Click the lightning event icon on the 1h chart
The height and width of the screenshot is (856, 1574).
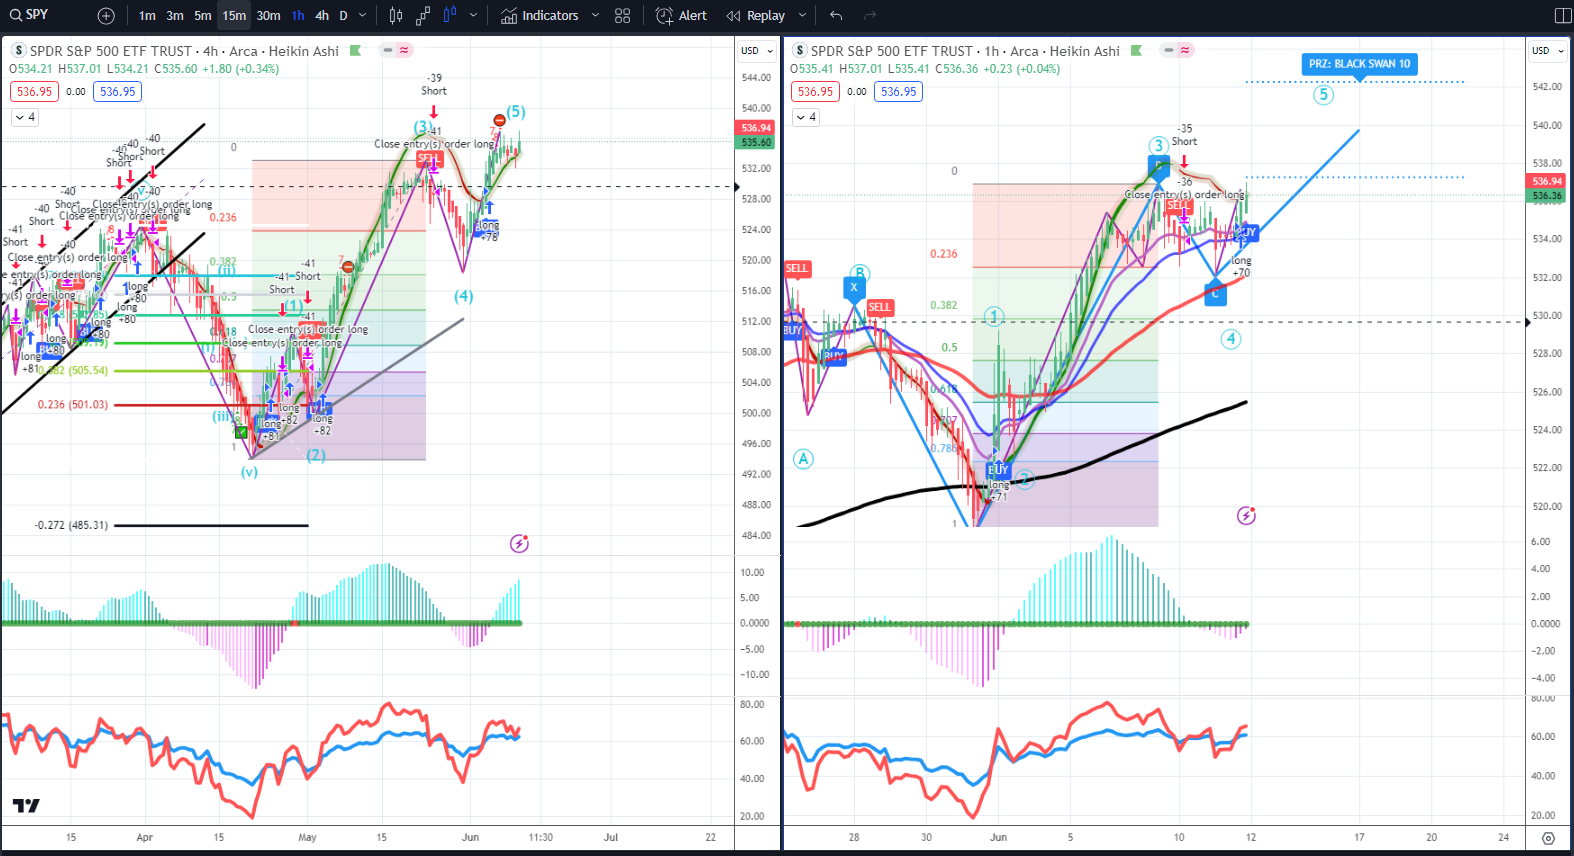click(x=1246, y=516)
